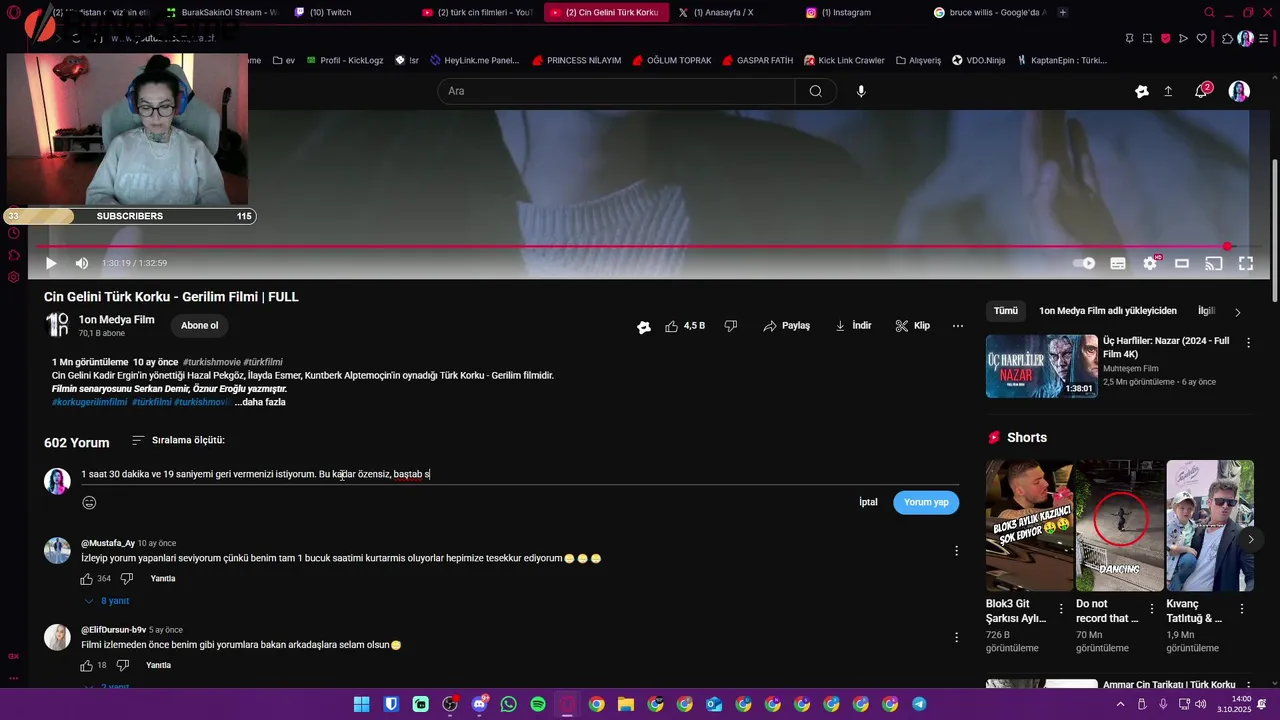Like the comment by @Mustafa_Ay
The image size is (1280, 720).
point(87,579)
